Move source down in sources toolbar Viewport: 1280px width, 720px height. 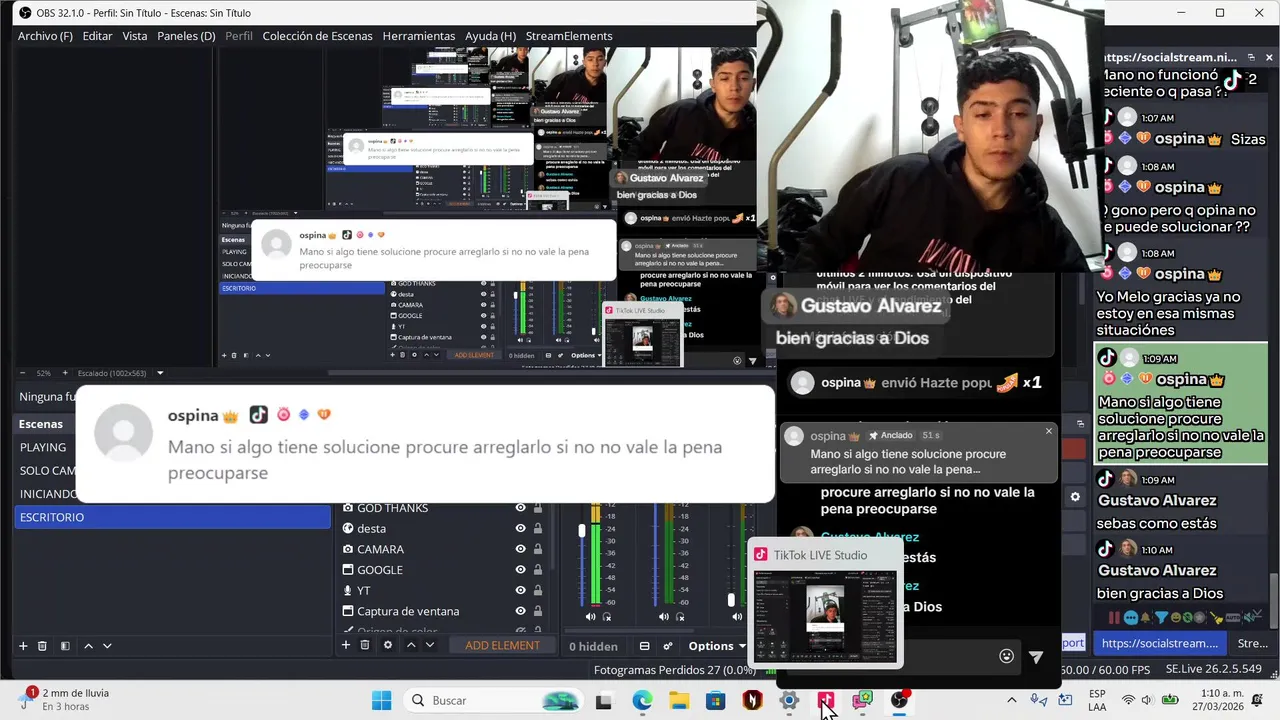[x=430, y=645]
